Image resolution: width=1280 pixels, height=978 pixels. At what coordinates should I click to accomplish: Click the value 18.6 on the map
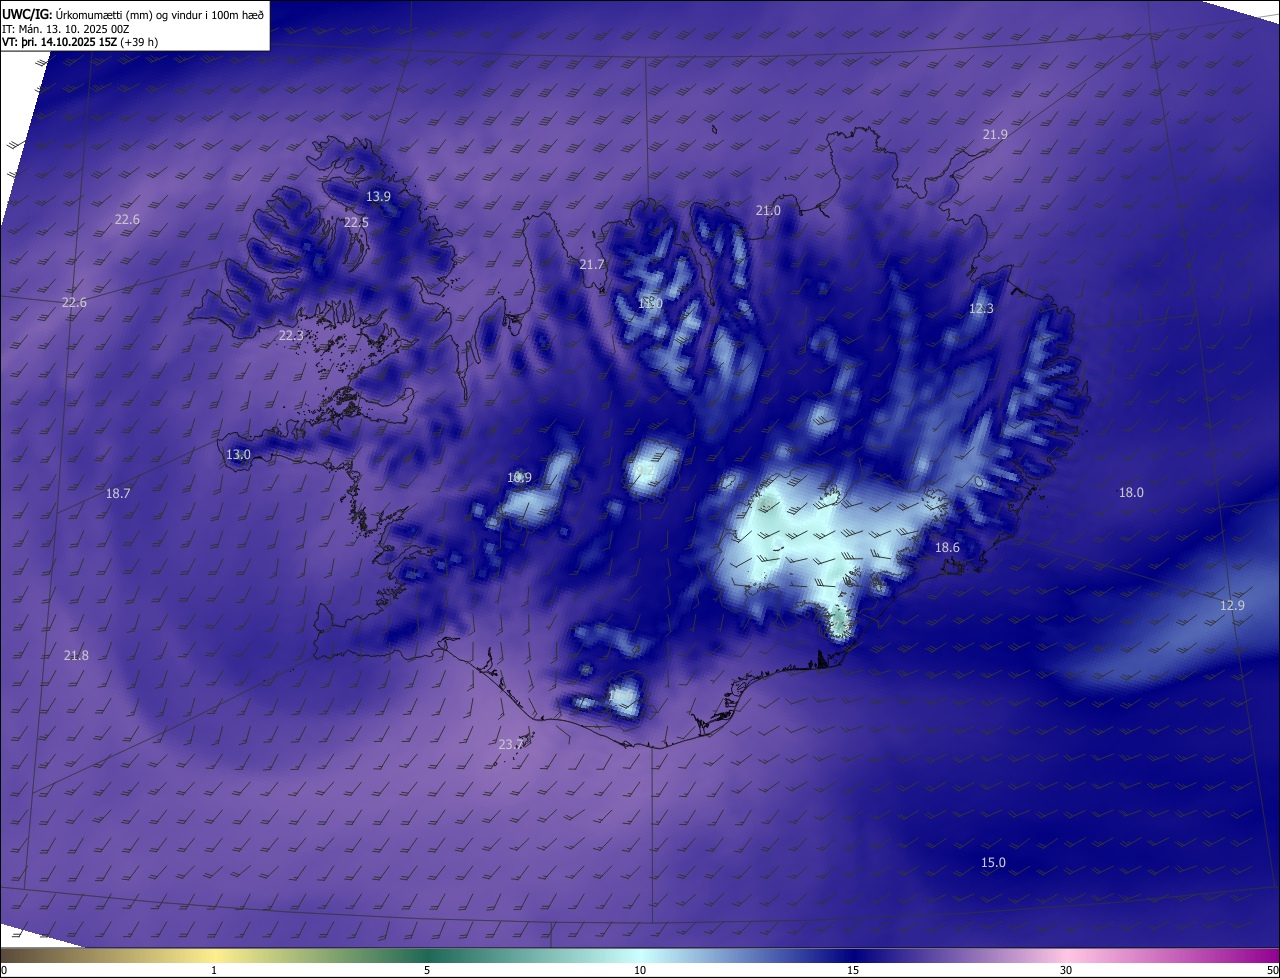pyautogui.click(x=947, y=548)
